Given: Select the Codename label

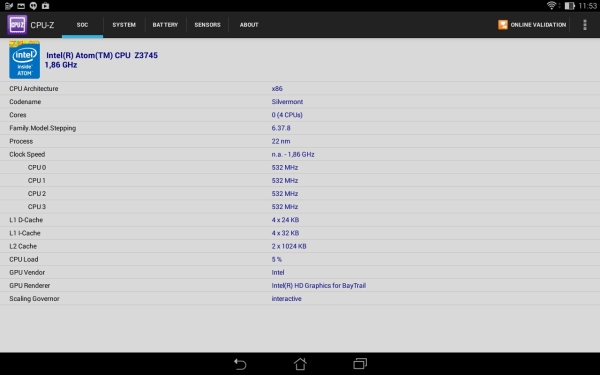Looking at the screenshot, I should (x=25, y=102).
